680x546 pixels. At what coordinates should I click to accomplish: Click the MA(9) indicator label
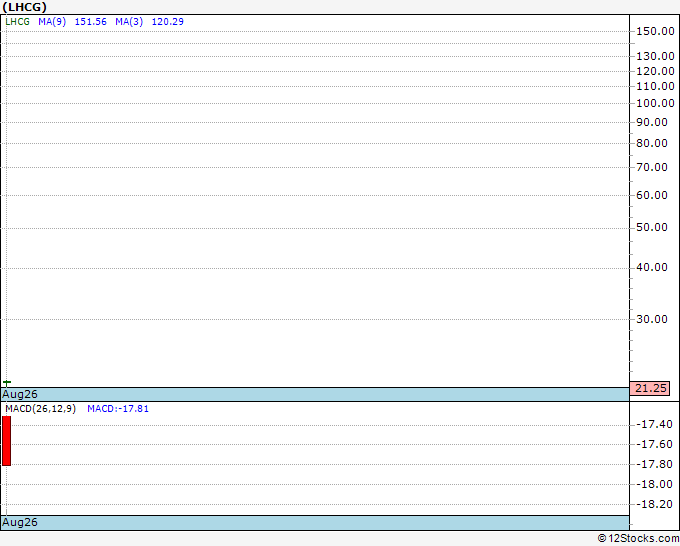pyautogui.click(x=52, y=22)
